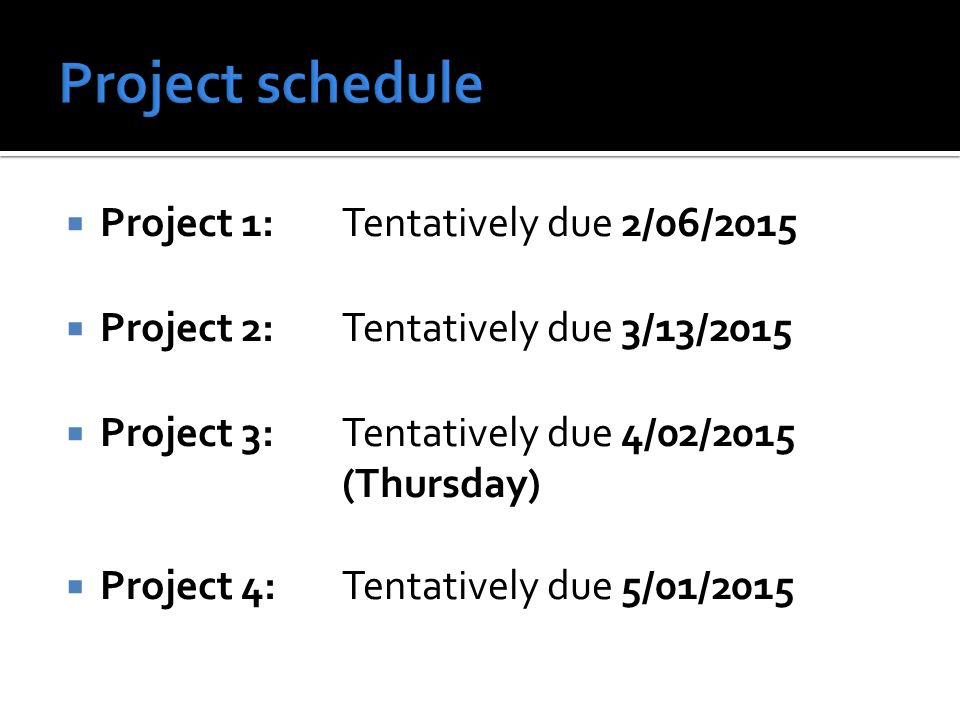Select the Project 4: label
Image resolution: width=960 pixels, height=720 pixels.
coord(188,587)
